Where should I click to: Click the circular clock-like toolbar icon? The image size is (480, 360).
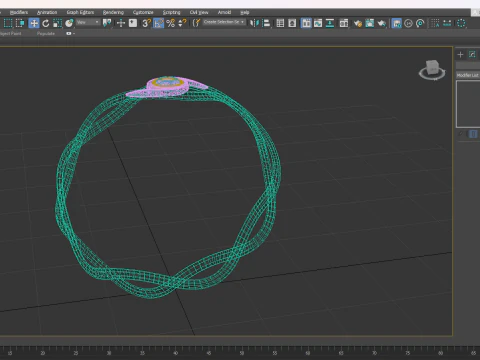(x=420, y=23)
